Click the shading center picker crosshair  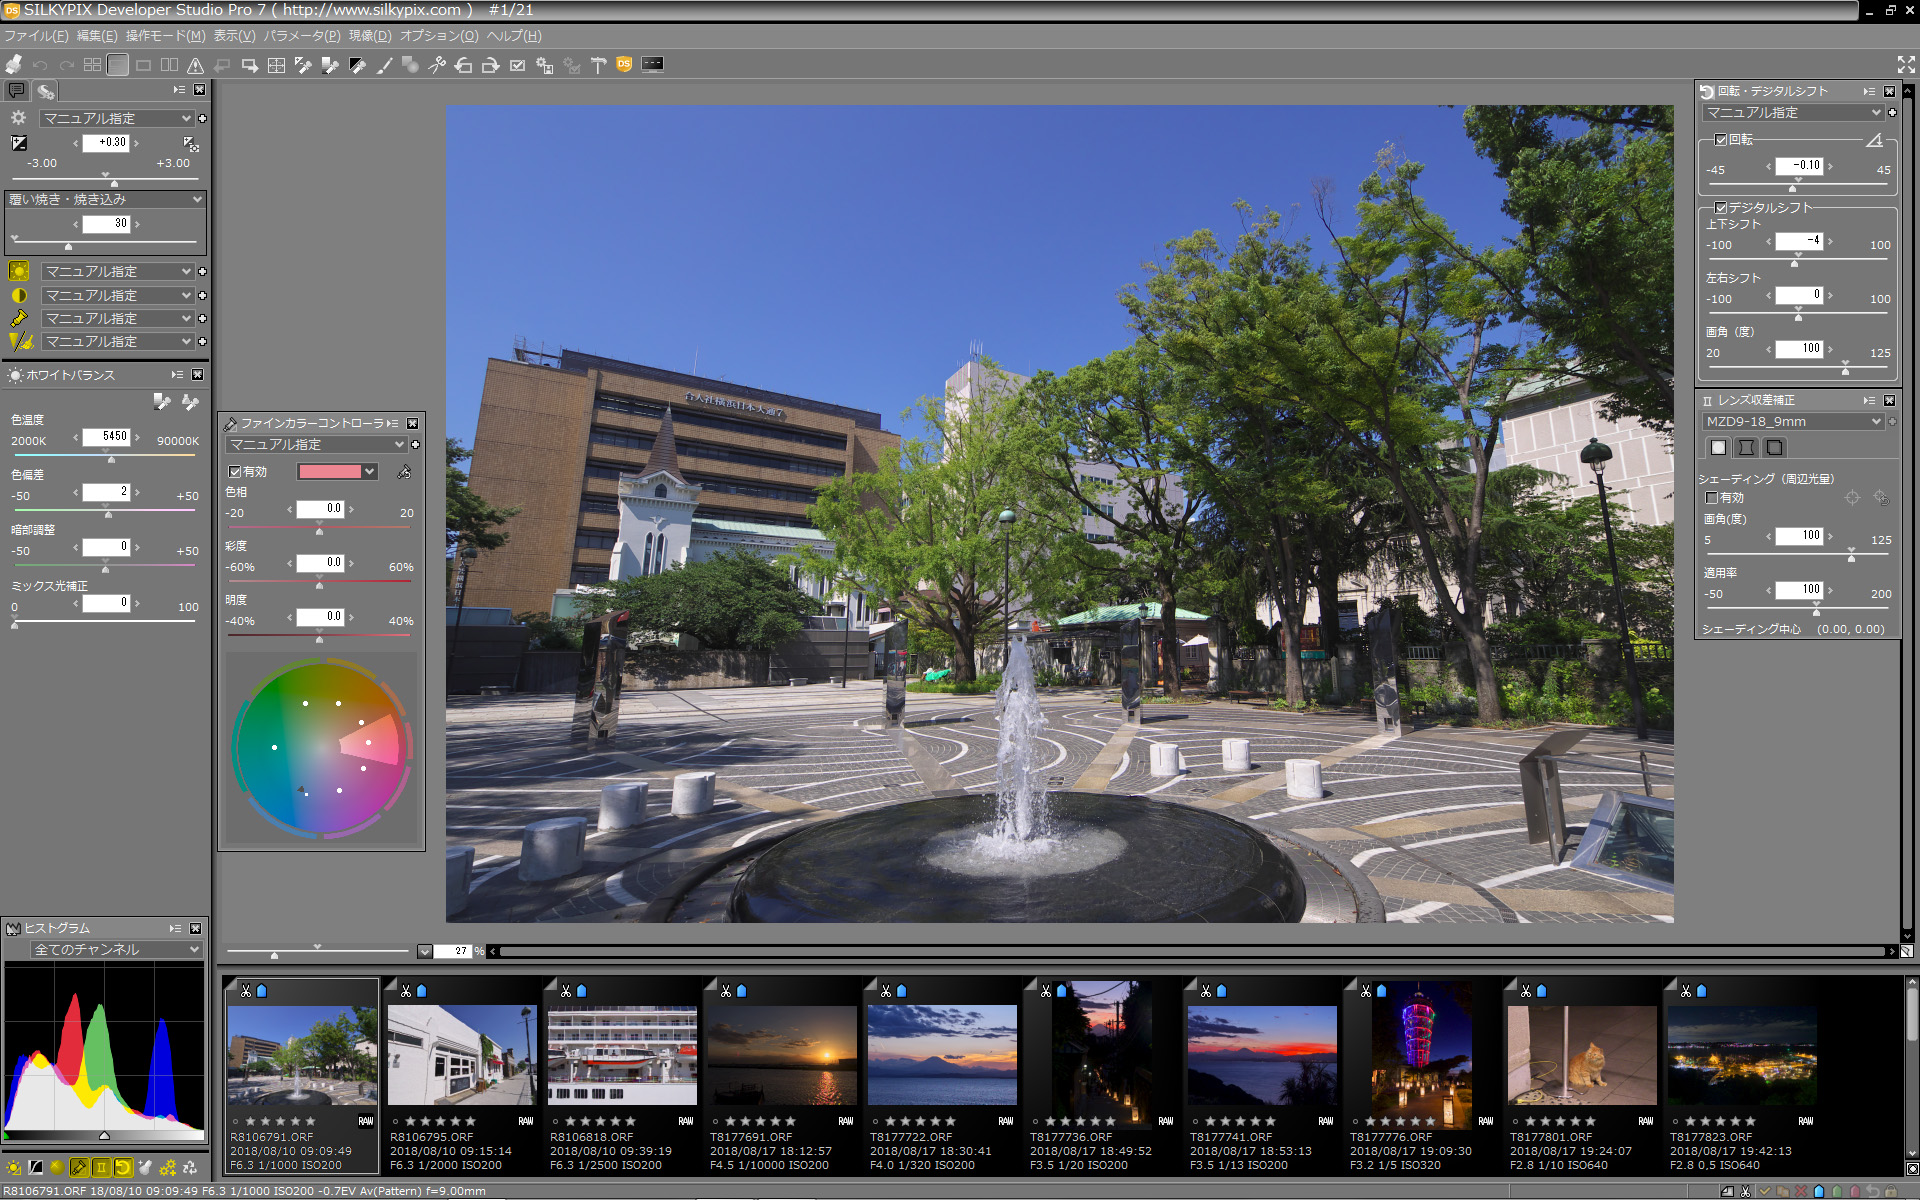(1852, 497)
